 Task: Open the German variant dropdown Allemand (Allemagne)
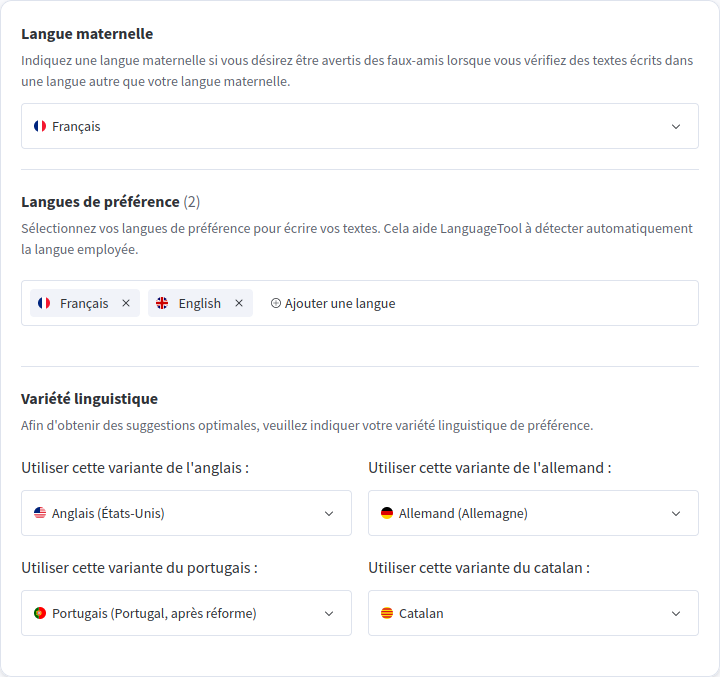(x=534, y=513)
